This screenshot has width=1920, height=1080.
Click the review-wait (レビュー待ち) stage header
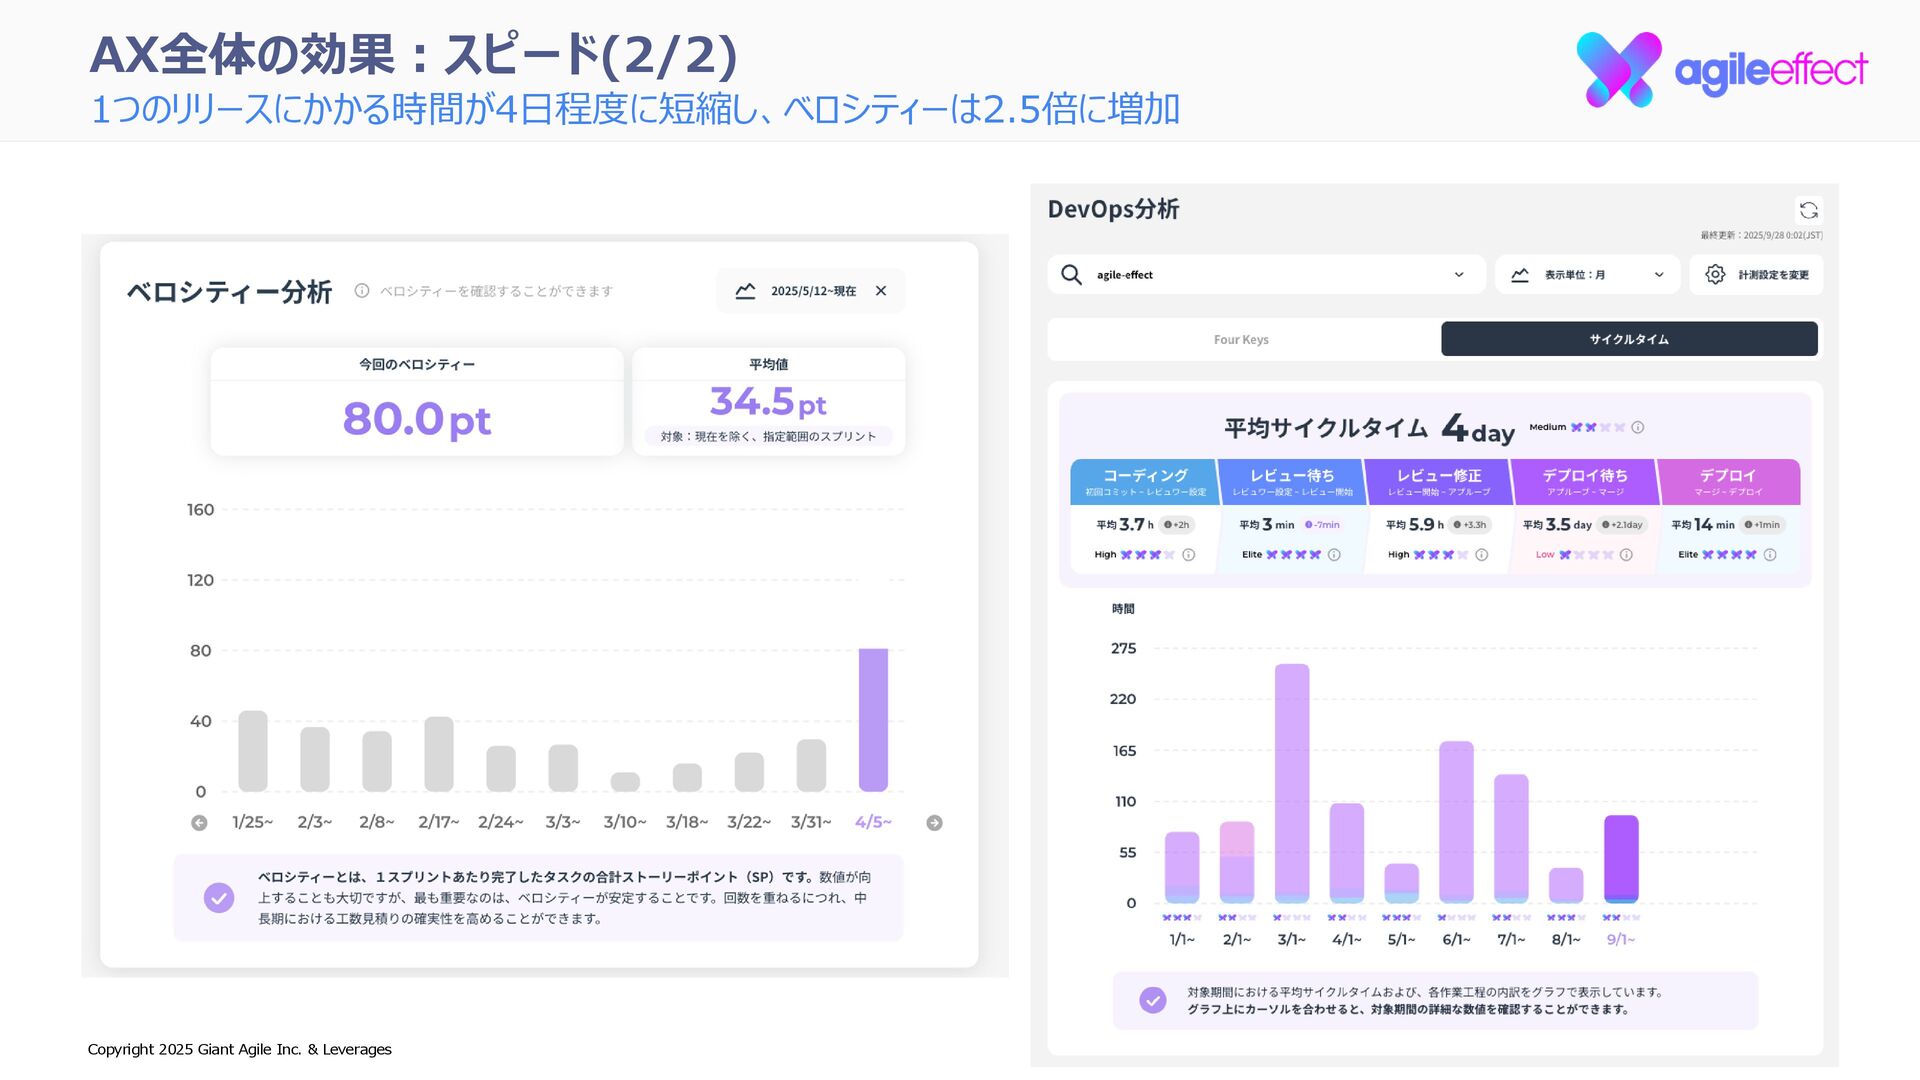pyautogui.click(x=1291, y=481)
